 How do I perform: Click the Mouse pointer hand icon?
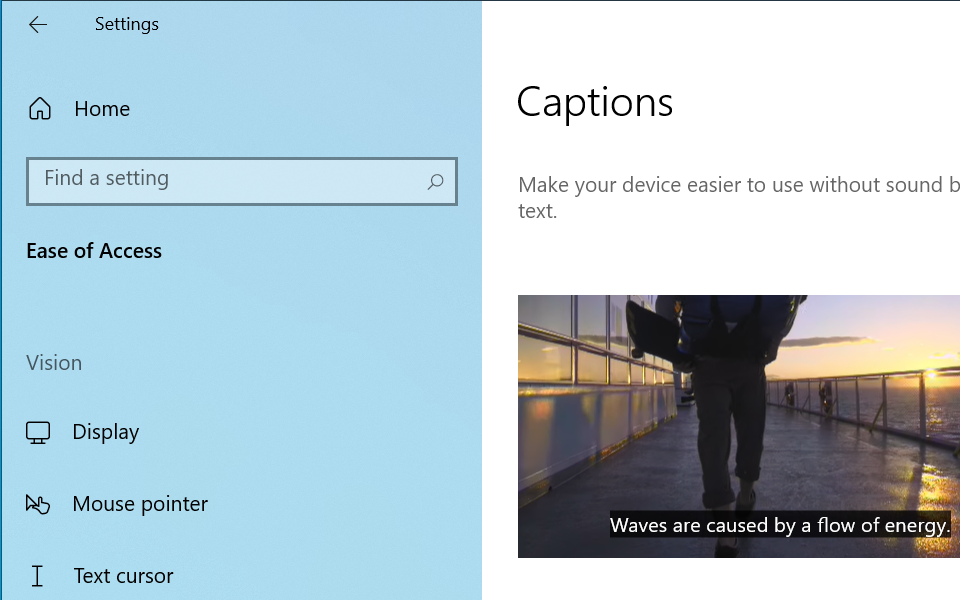coord(39,503)
